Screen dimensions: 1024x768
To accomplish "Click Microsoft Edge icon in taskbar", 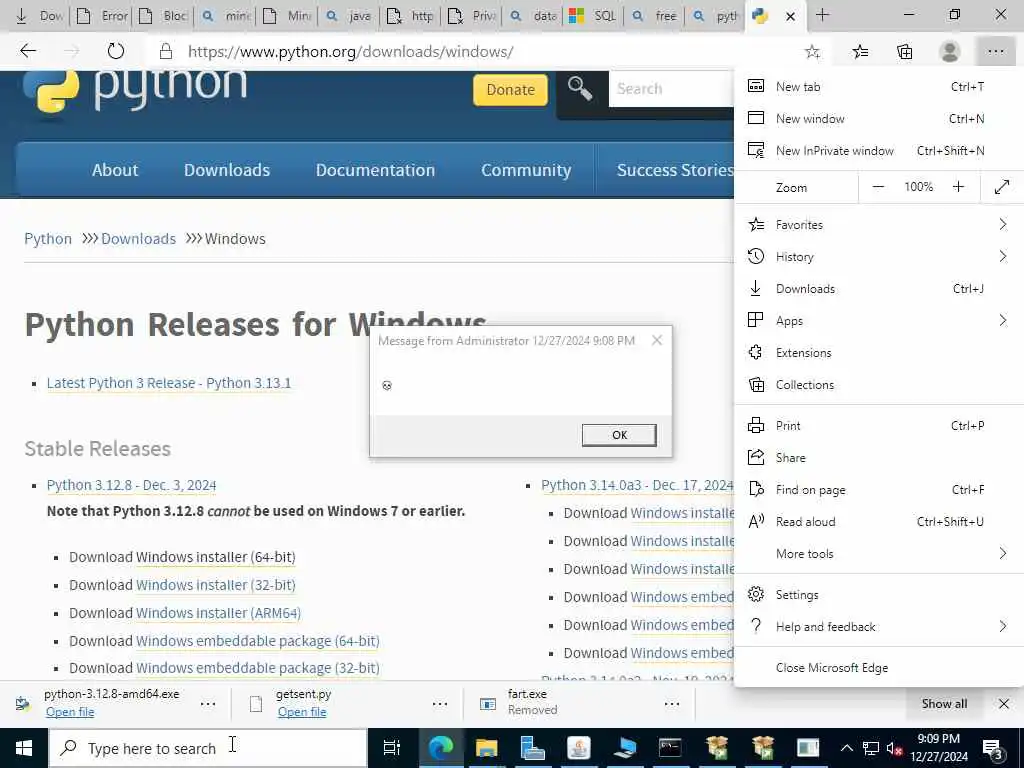I will coord(440,748).
